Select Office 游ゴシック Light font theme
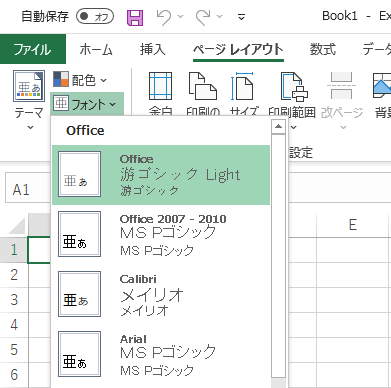Screen dimensions: 391x388 pyautogui.click(x=161, y=175)
